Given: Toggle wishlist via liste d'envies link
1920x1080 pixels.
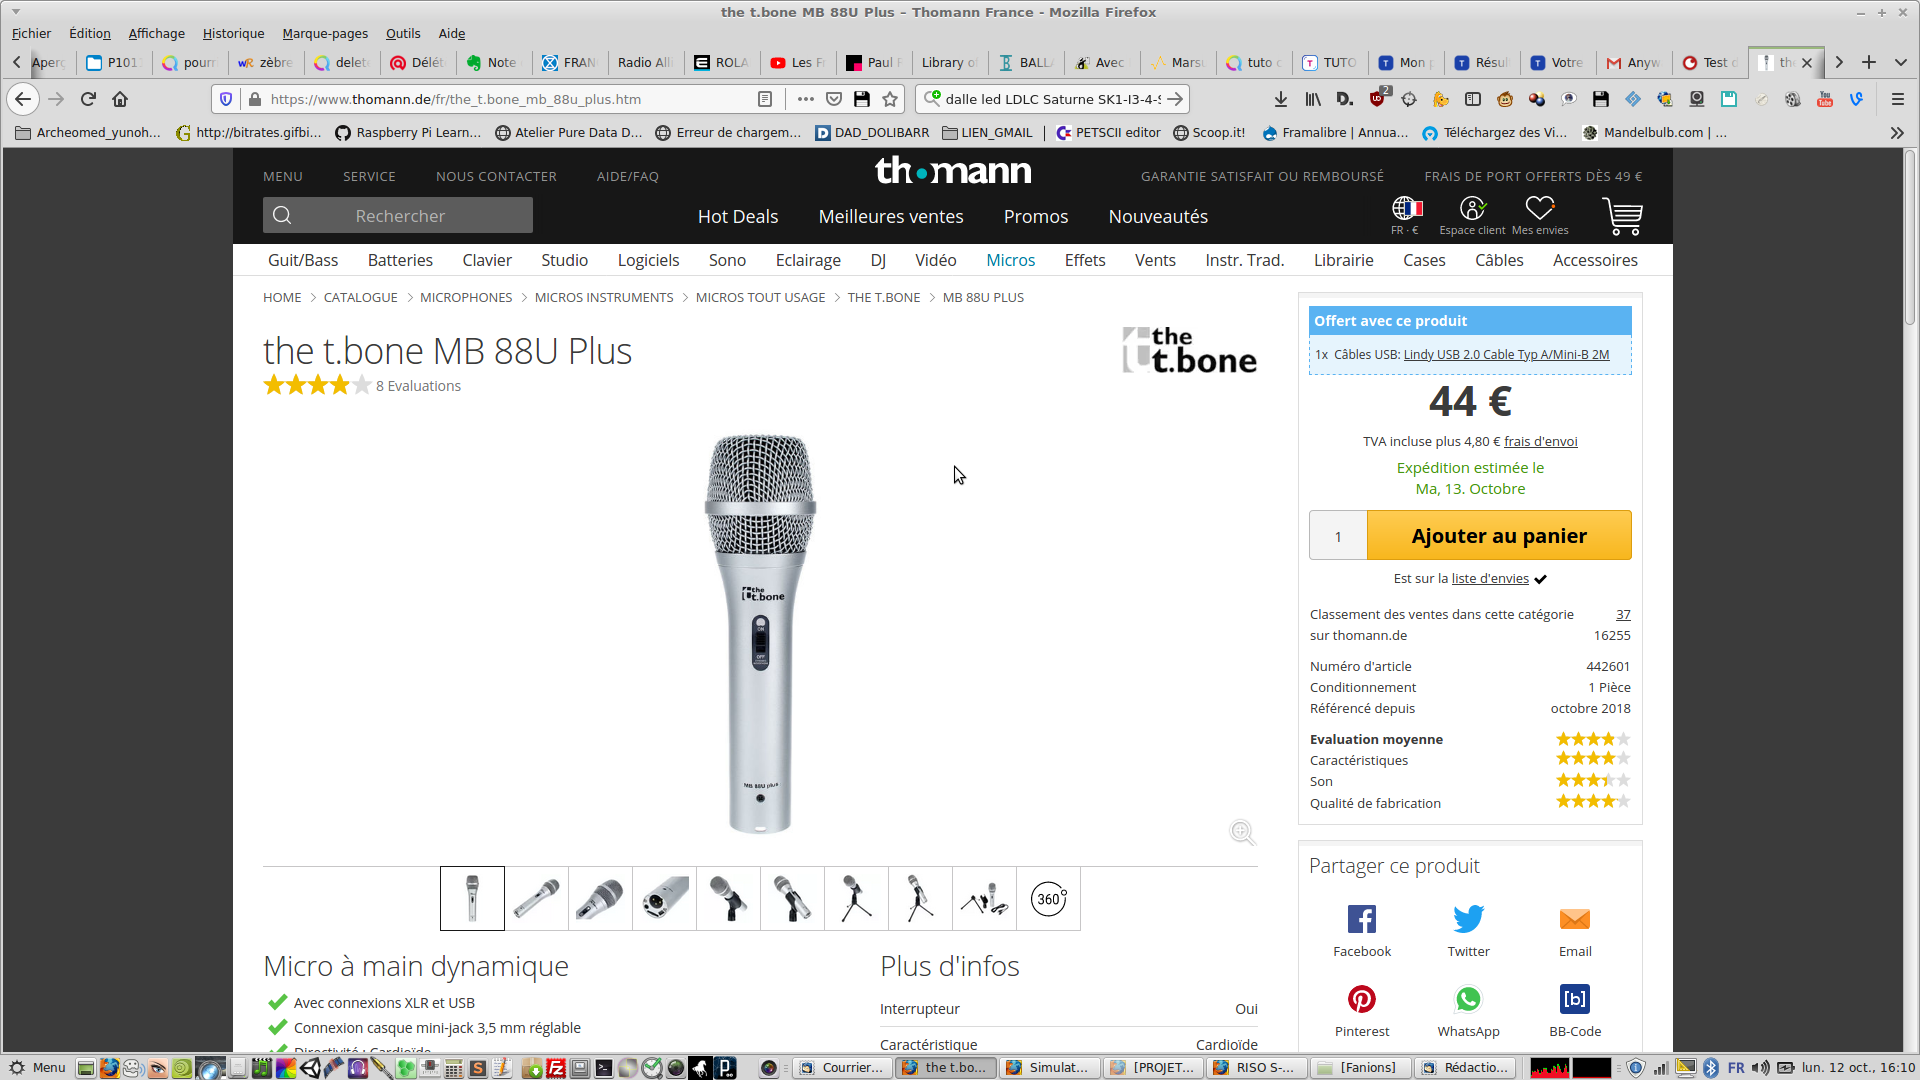Looking at the screenshot, I should [x=1490, y=579].
